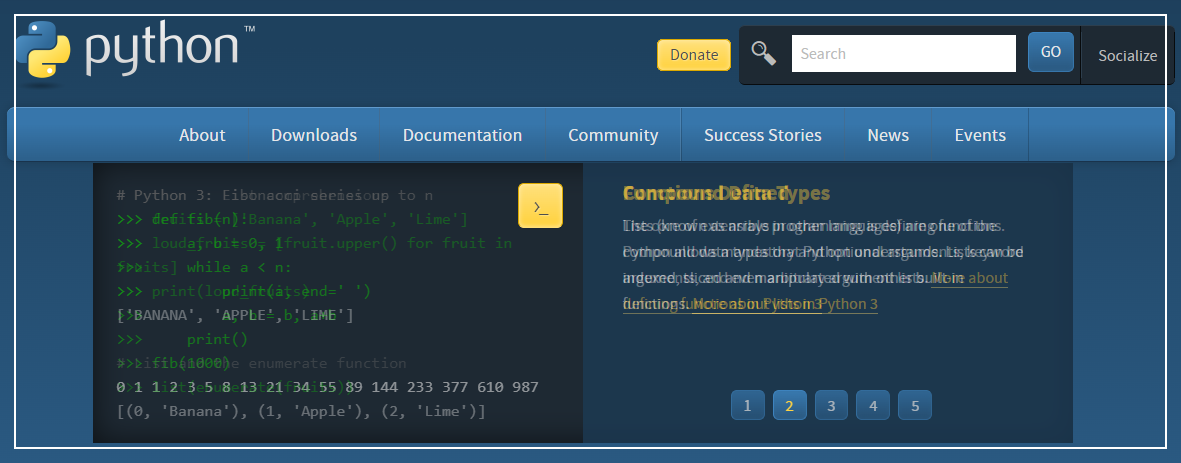1181x463 pixels.
Task: Click the 'More about' link after 'with other built-in'
Action: click(x=969, y=279)
